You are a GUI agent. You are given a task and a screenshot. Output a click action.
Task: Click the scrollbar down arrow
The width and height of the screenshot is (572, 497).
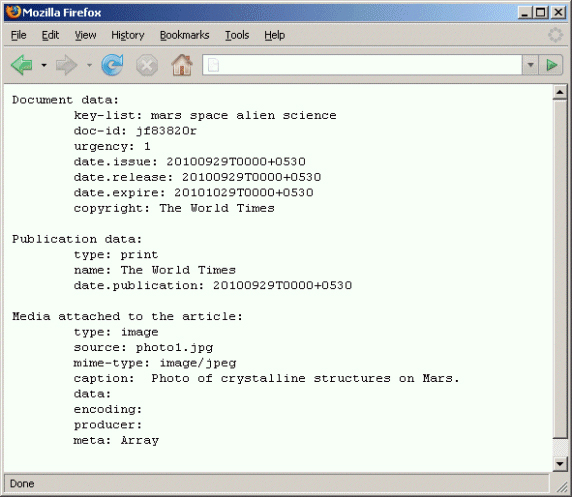click(560, 463)
